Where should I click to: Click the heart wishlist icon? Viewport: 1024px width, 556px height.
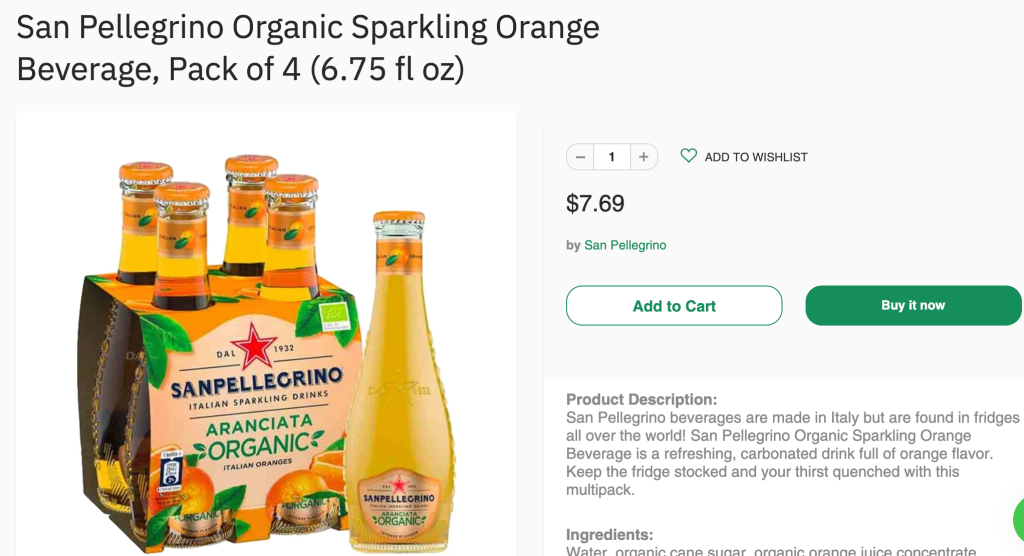(689, 156)
